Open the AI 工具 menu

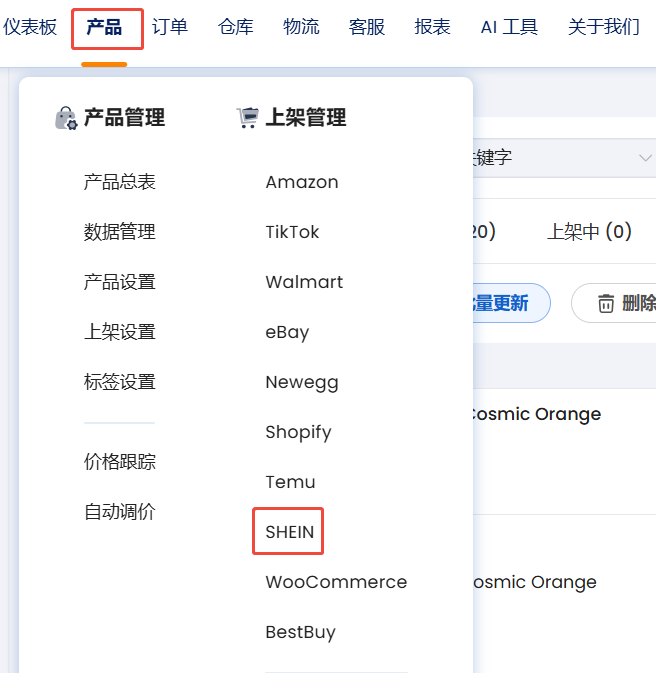click(x=509, y=27)
